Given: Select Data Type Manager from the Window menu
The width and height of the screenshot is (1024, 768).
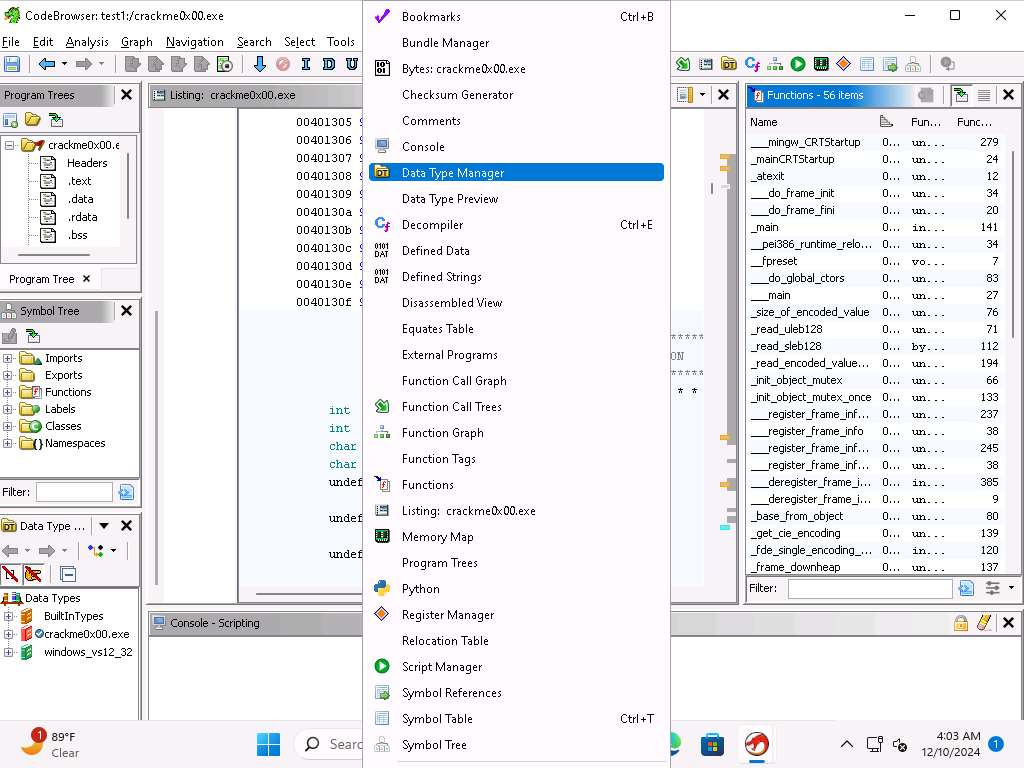Looking at the screenshot, I should click(452, 173).
